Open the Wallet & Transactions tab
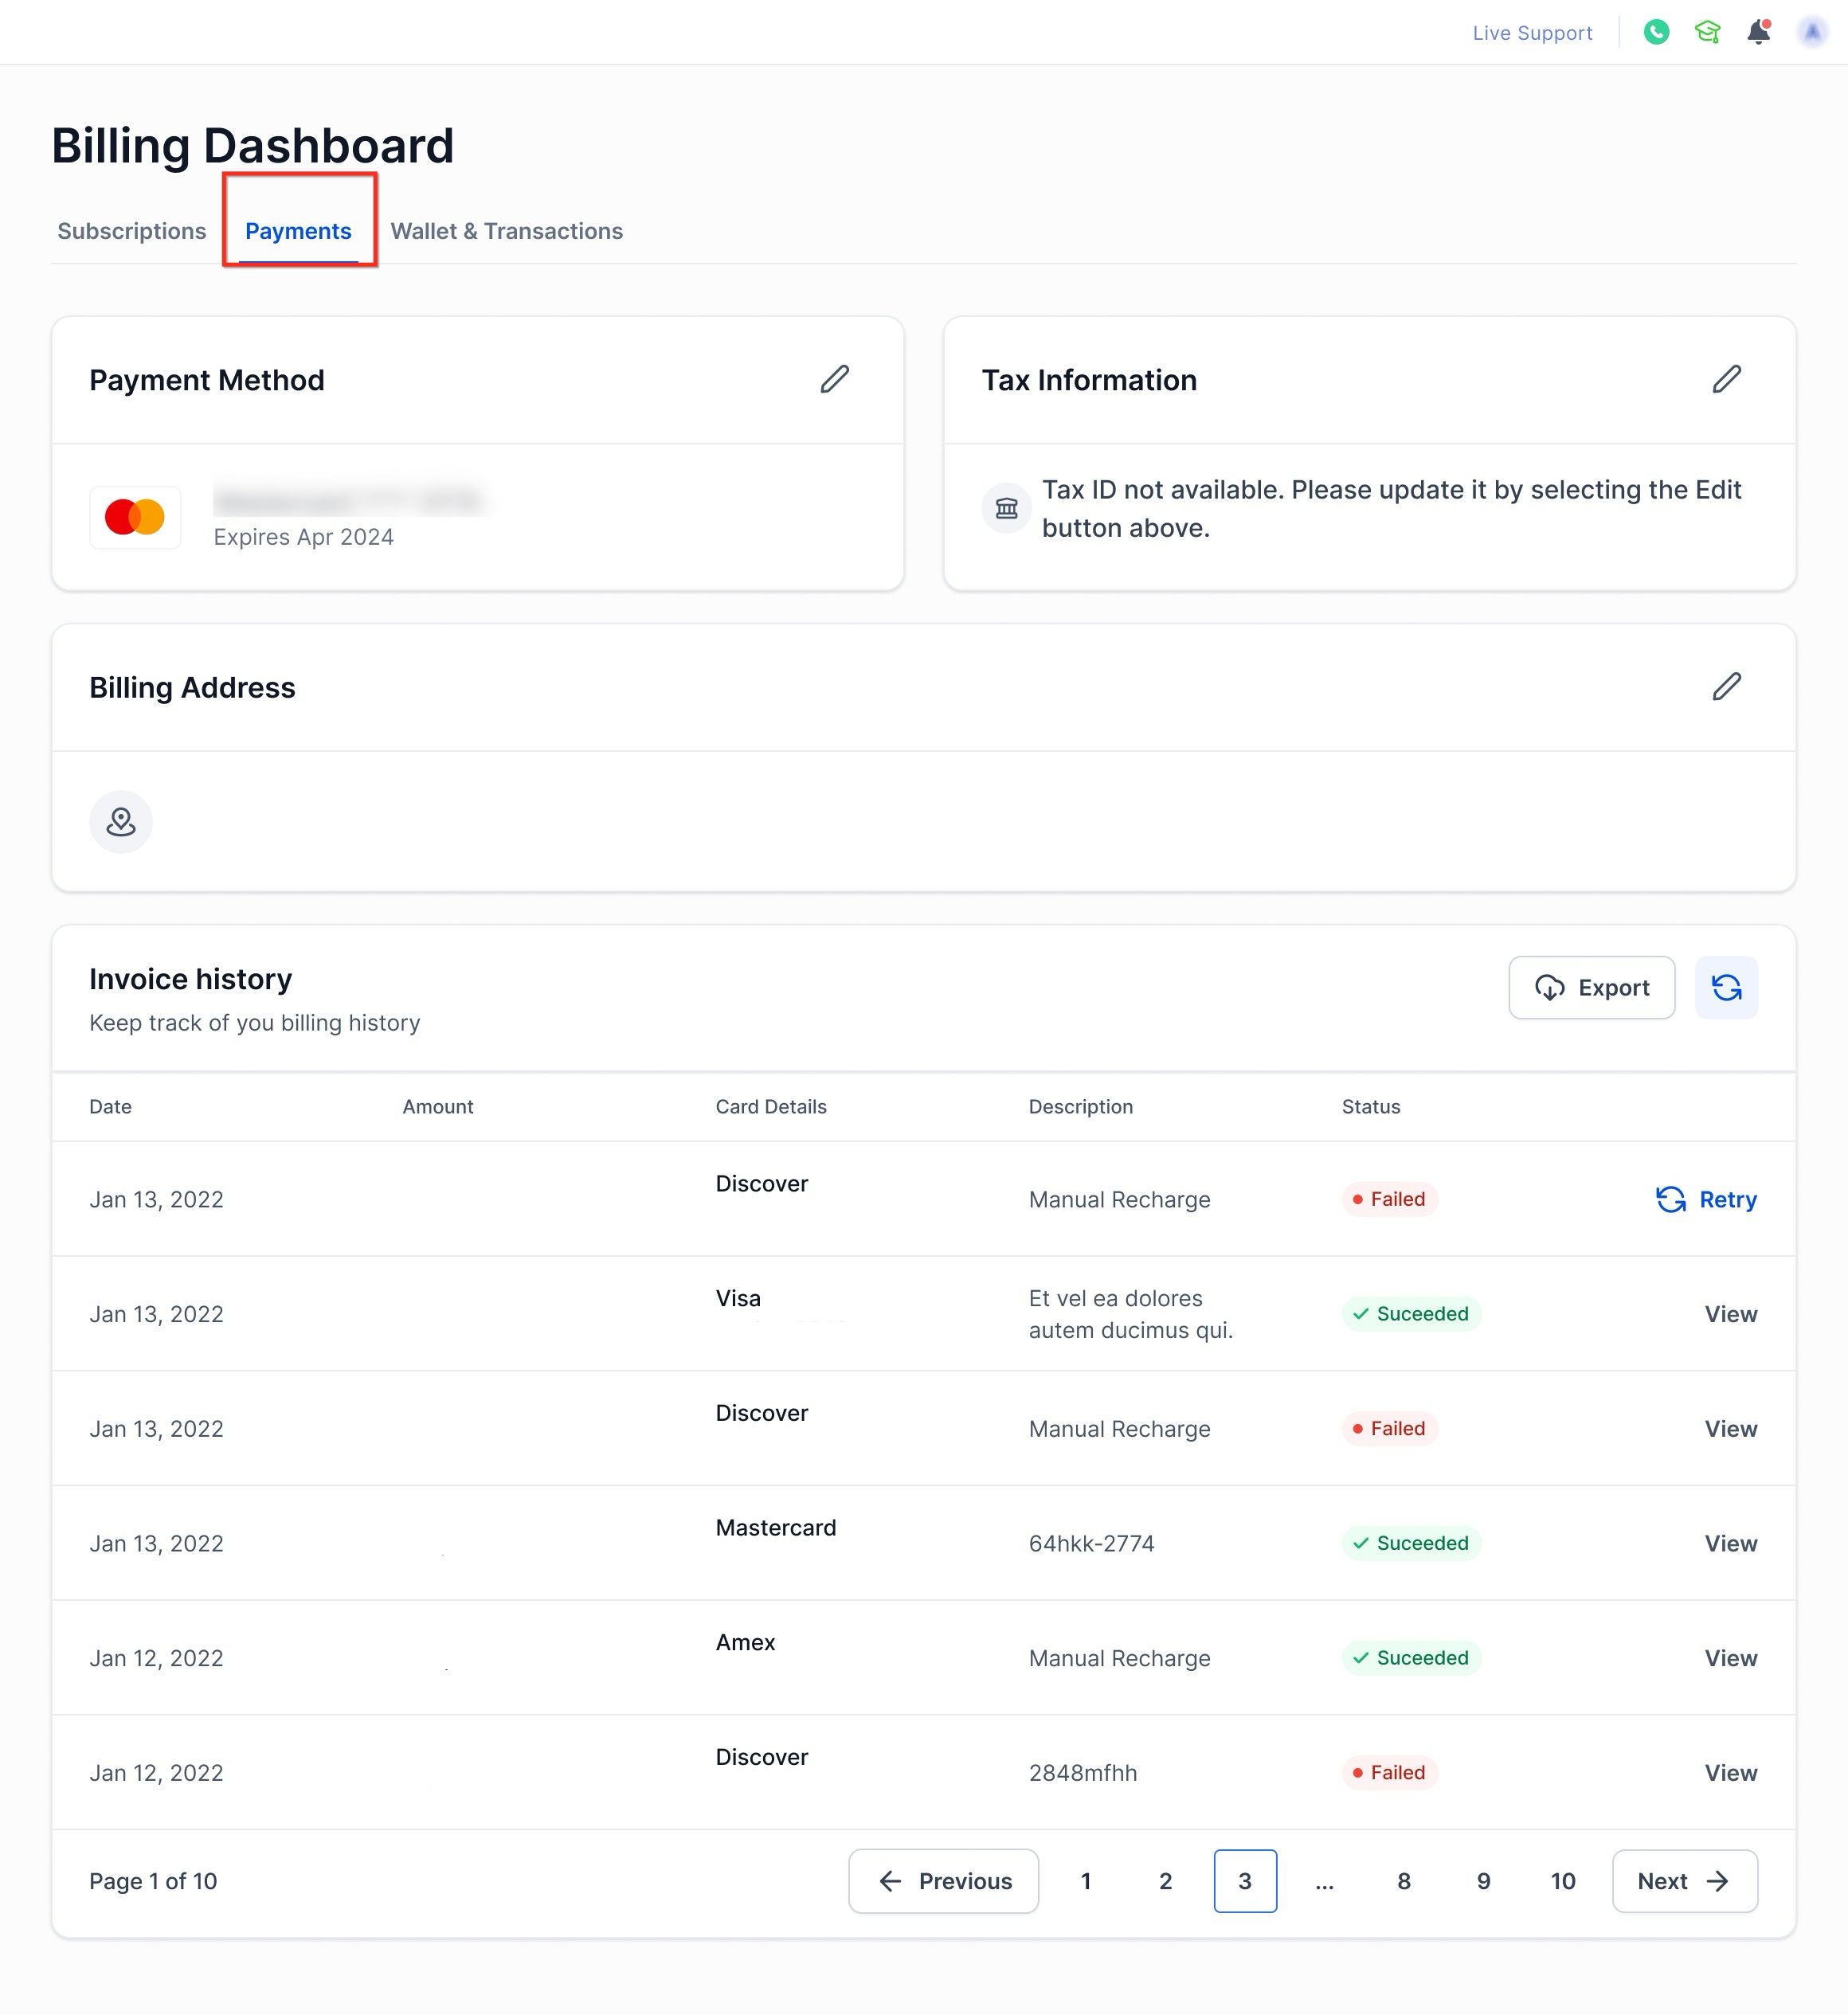The width and height of the screenshot is (1848, 2015). 506,231
